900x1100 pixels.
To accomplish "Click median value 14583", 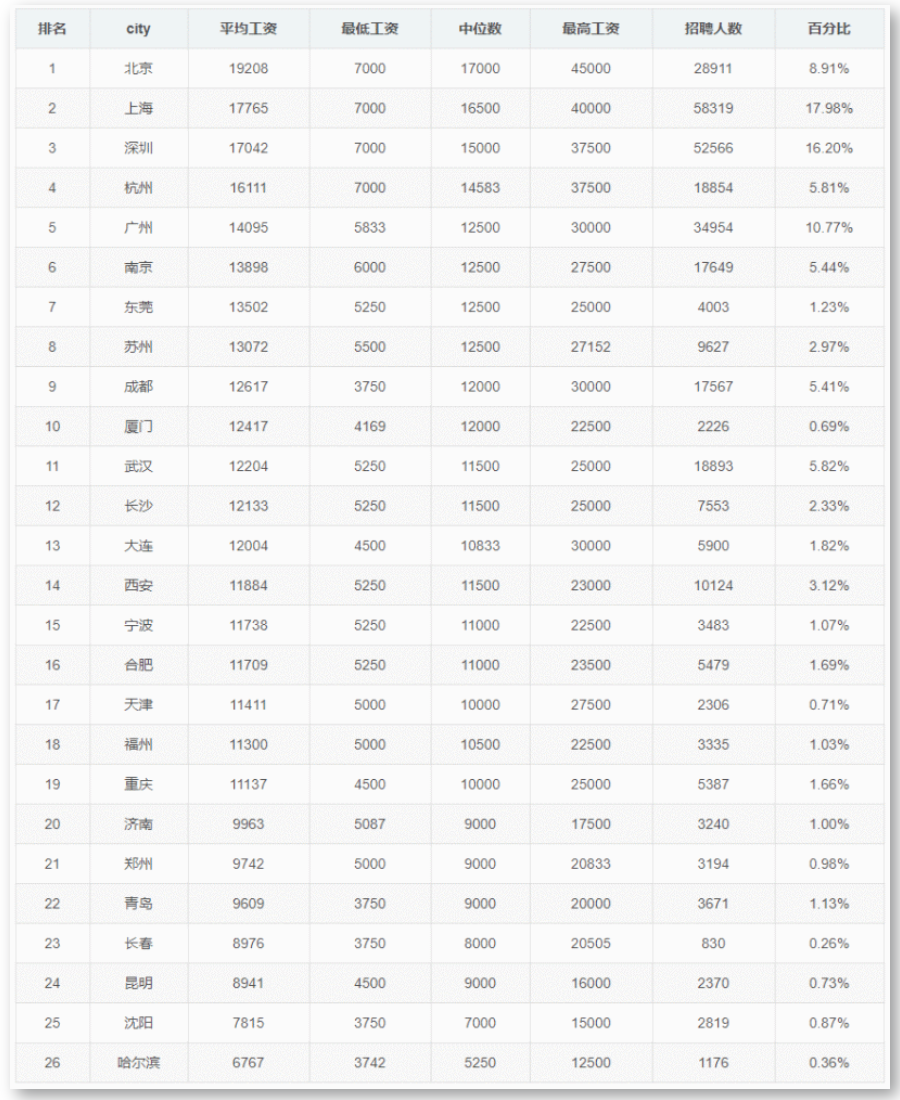I will click(480, 188).
